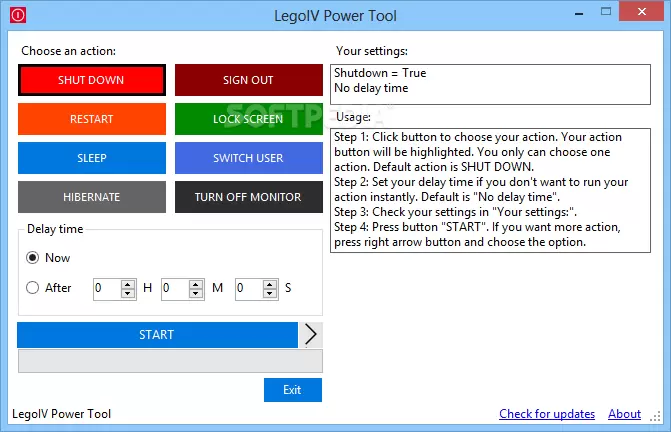Screen dimensions: 671x432
Task: Choose TURN OFF MONITOR action
Action: pos(248,197)
